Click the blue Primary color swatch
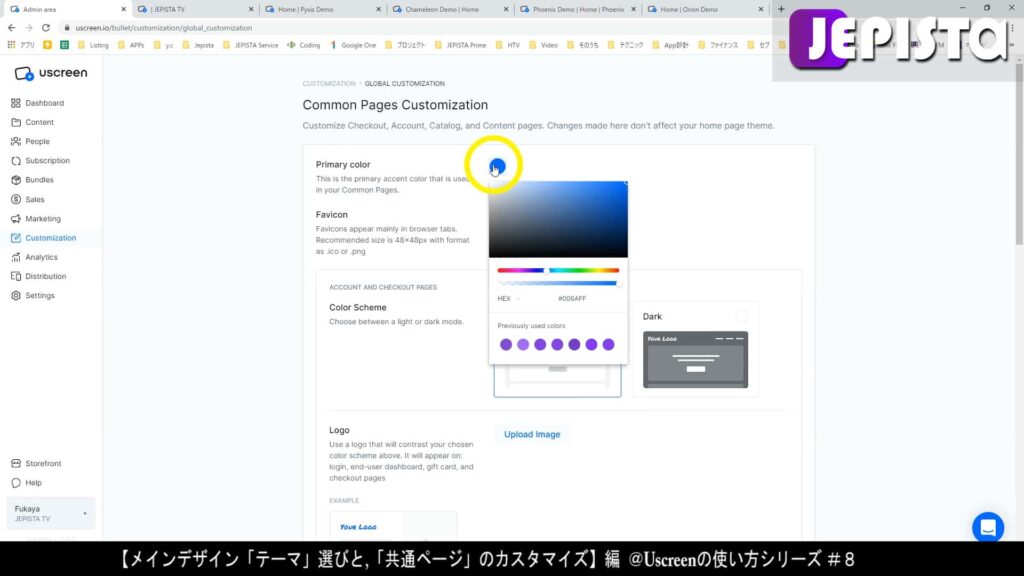 pyautogui.click(x=497, y=166)
